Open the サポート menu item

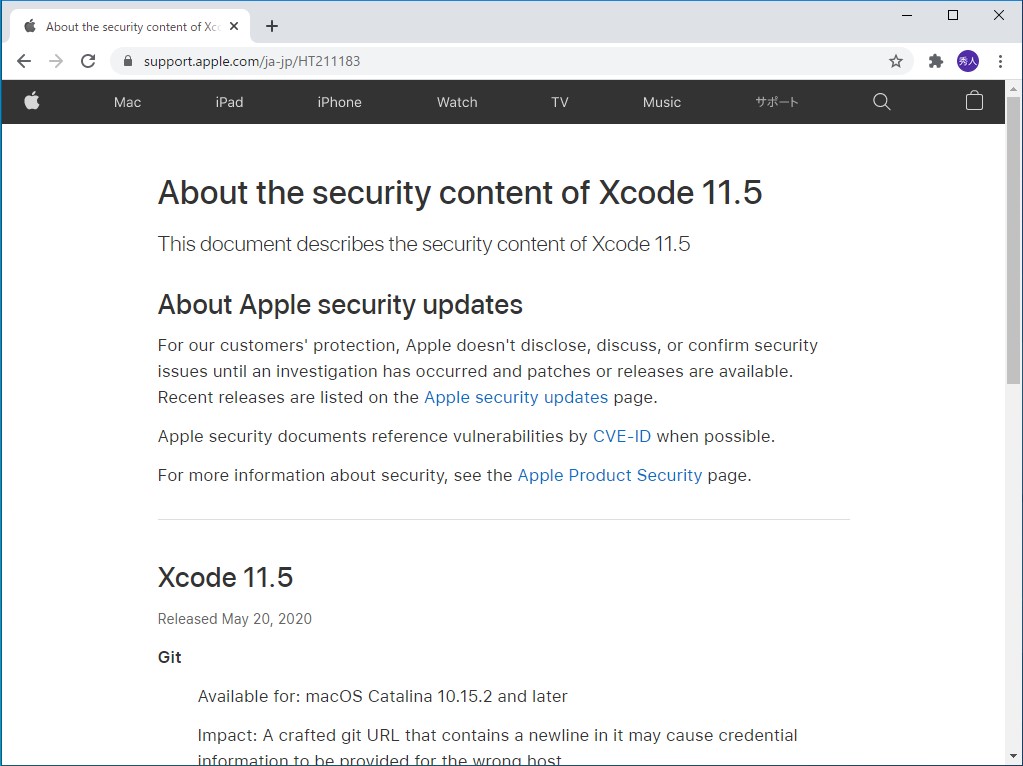tap(776, 101)
